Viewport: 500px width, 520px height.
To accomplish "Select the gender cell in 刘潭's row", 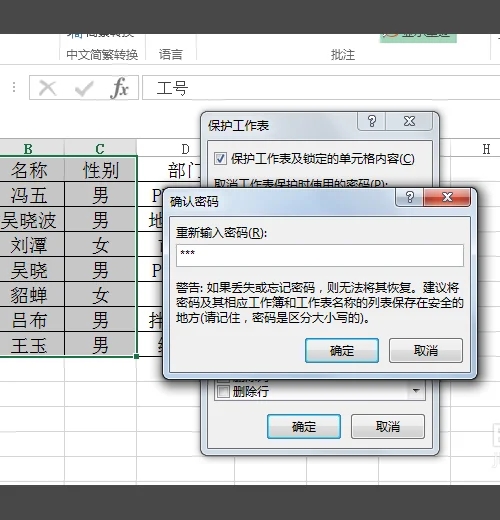I will coord(100,245).
